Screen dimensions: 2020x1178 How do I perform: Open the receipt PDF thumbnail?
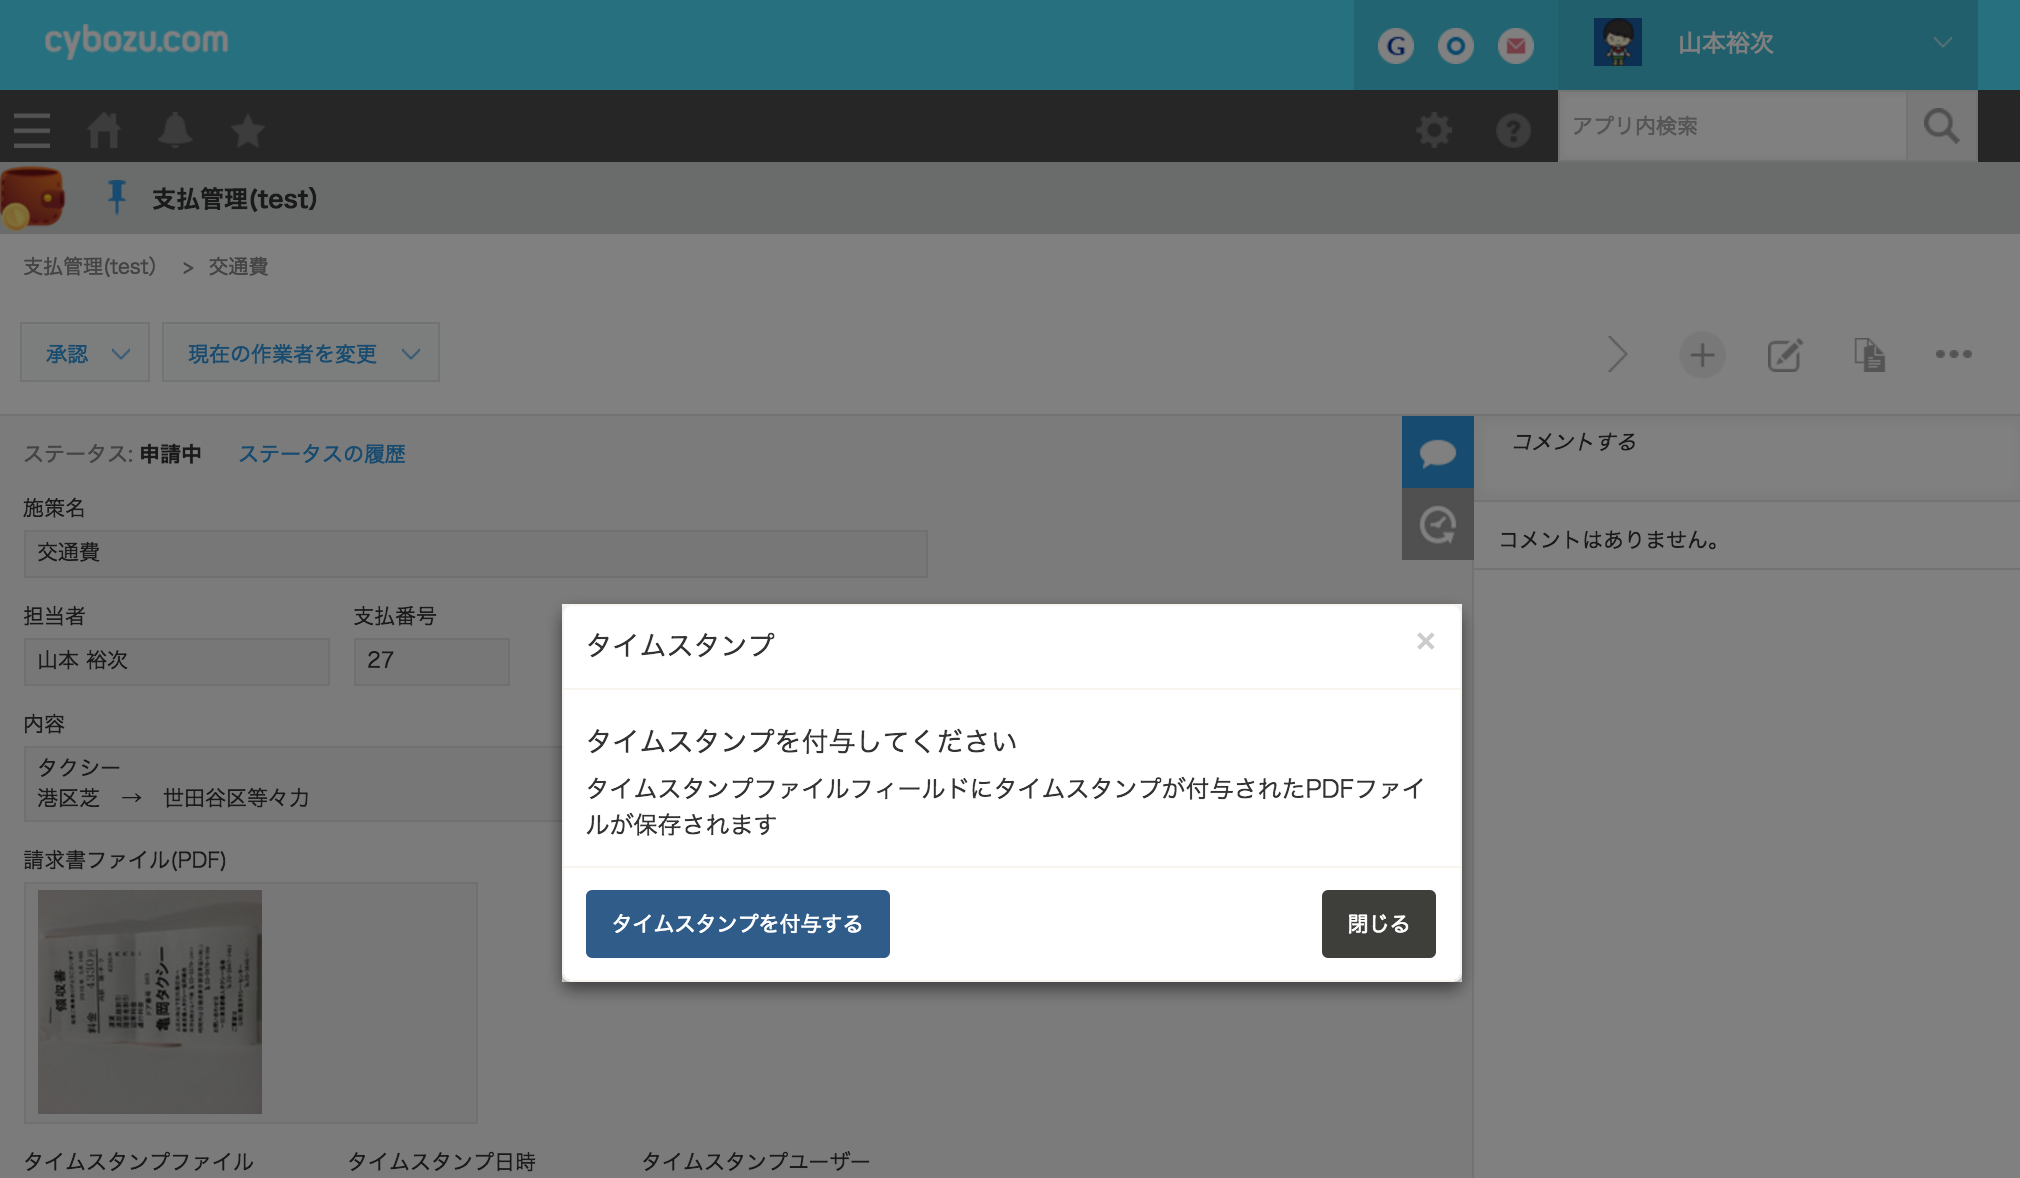pos(150,1002)
